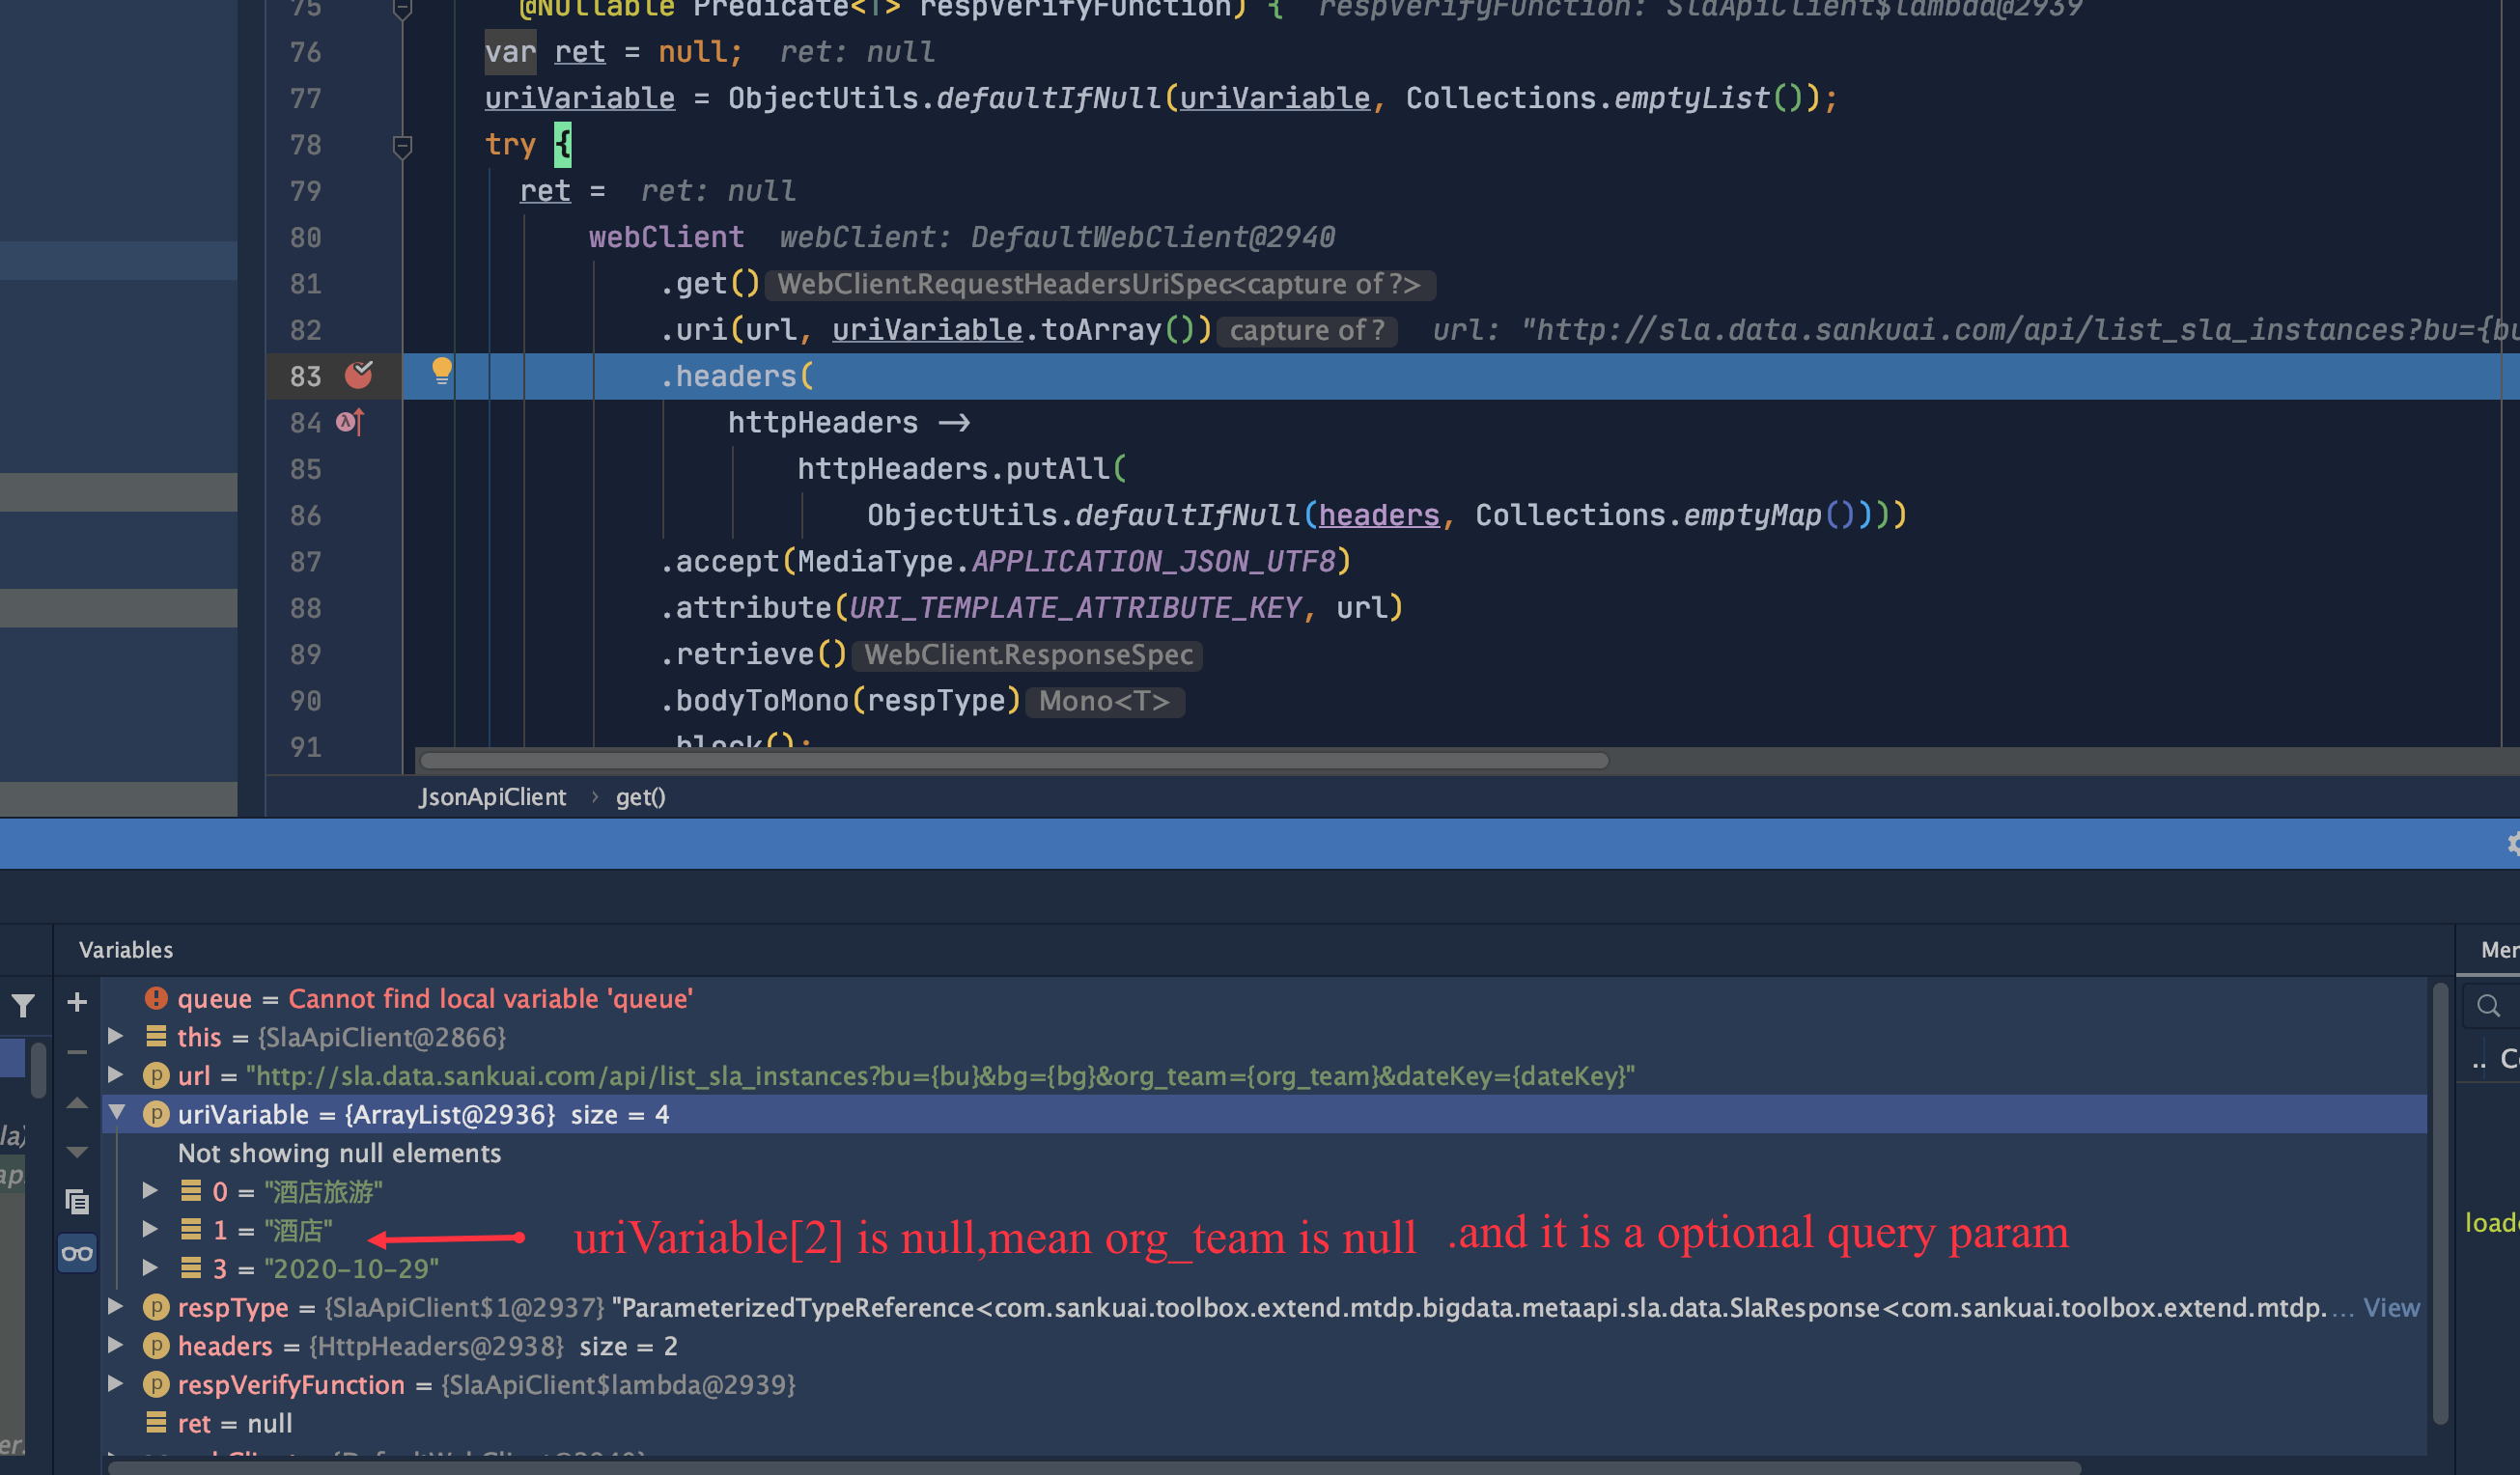This screenshot has height=1475, width=2520.
Task: Expand the 'this' SlaApiClient variable
Action: pos(115,1036)
